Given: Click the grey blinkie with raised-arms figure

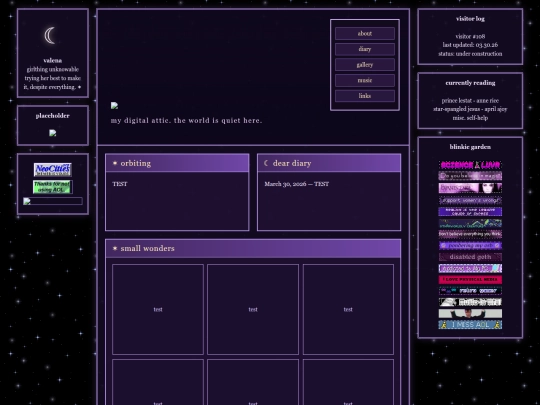Looking at the screenshot, I should 470,313.
